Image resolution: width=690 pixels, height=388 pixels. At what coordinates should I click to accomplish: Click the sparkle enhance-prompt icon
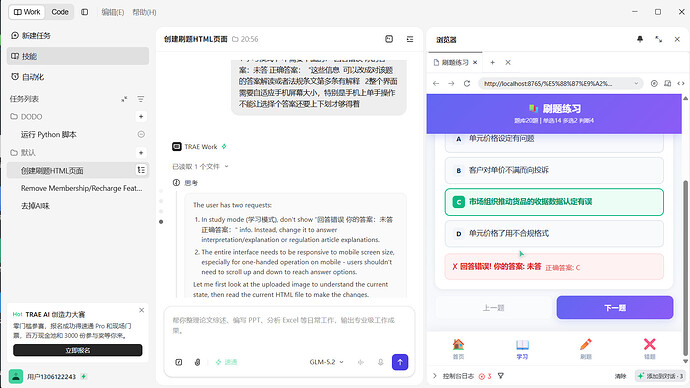pyautogui.click(x=361, y=362)
